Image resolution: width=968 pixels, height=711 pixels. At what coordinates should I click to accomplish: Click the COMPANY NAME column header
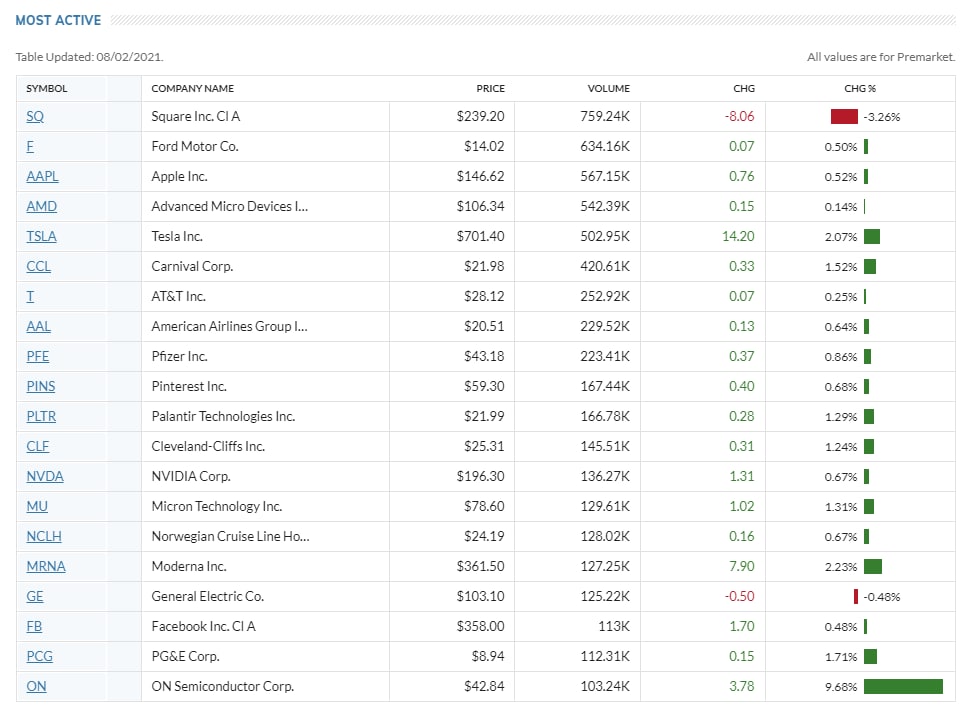pyautogui.click(x=193, y=88)
